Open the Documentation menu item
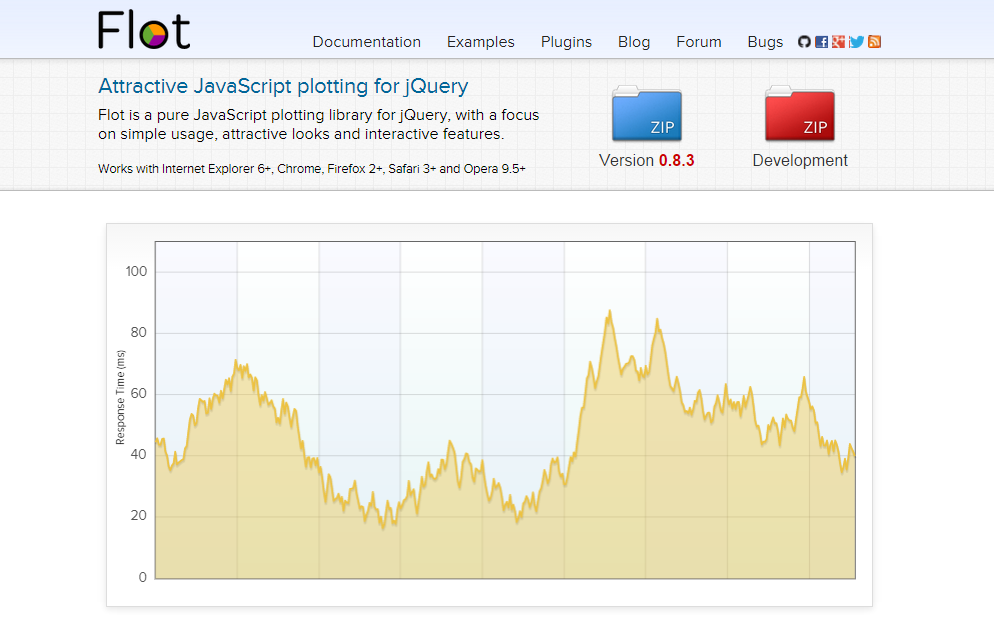This screenshot has width=994, height=627. 366,42
